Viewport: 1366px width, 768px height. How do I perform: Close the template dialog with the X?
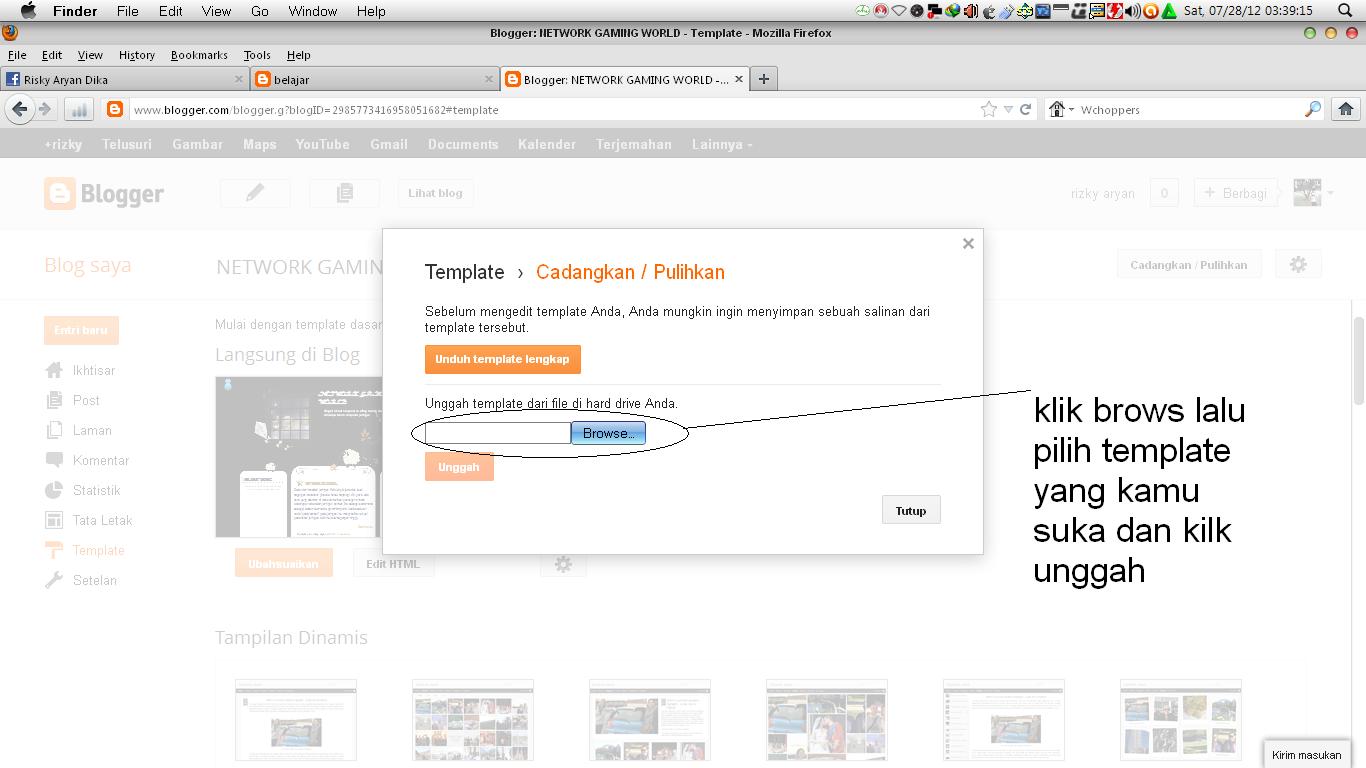pos(968,243)
